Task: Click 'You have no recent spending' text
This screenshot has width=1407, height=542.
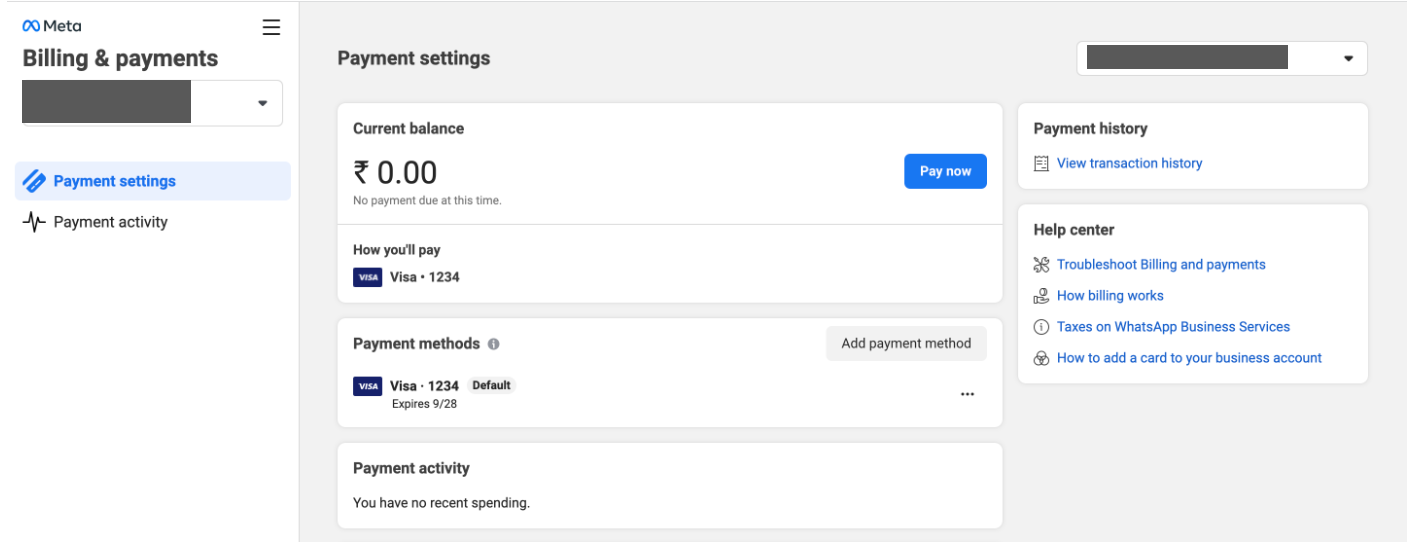Action: tap(441, 503)
